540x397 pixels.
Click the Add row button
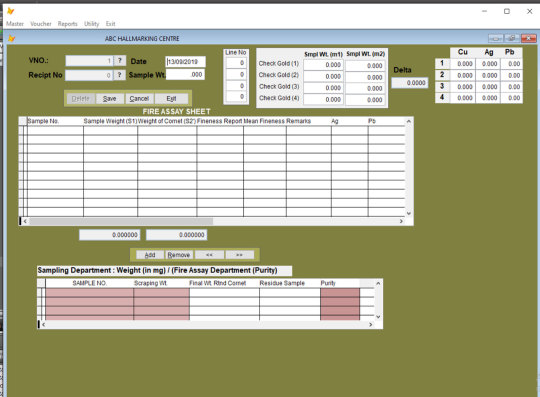coord(150,255)
